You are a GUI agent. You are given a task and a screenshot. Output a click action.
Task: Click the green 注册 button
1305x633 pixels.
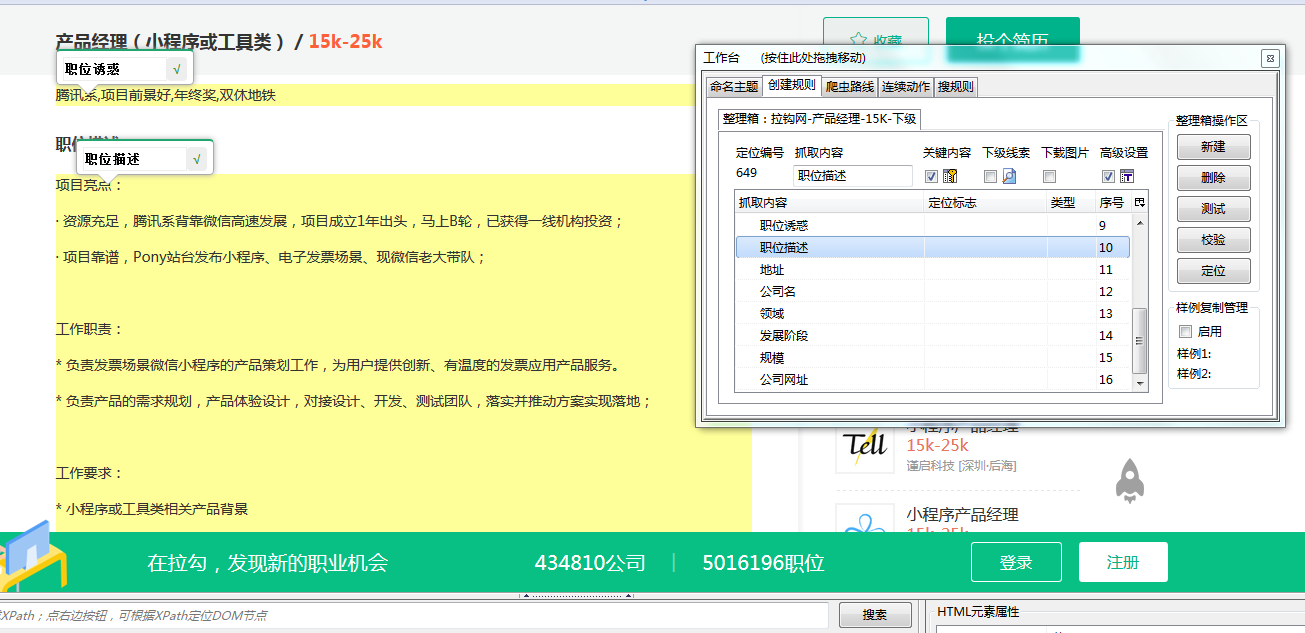tap(1122, 563)
